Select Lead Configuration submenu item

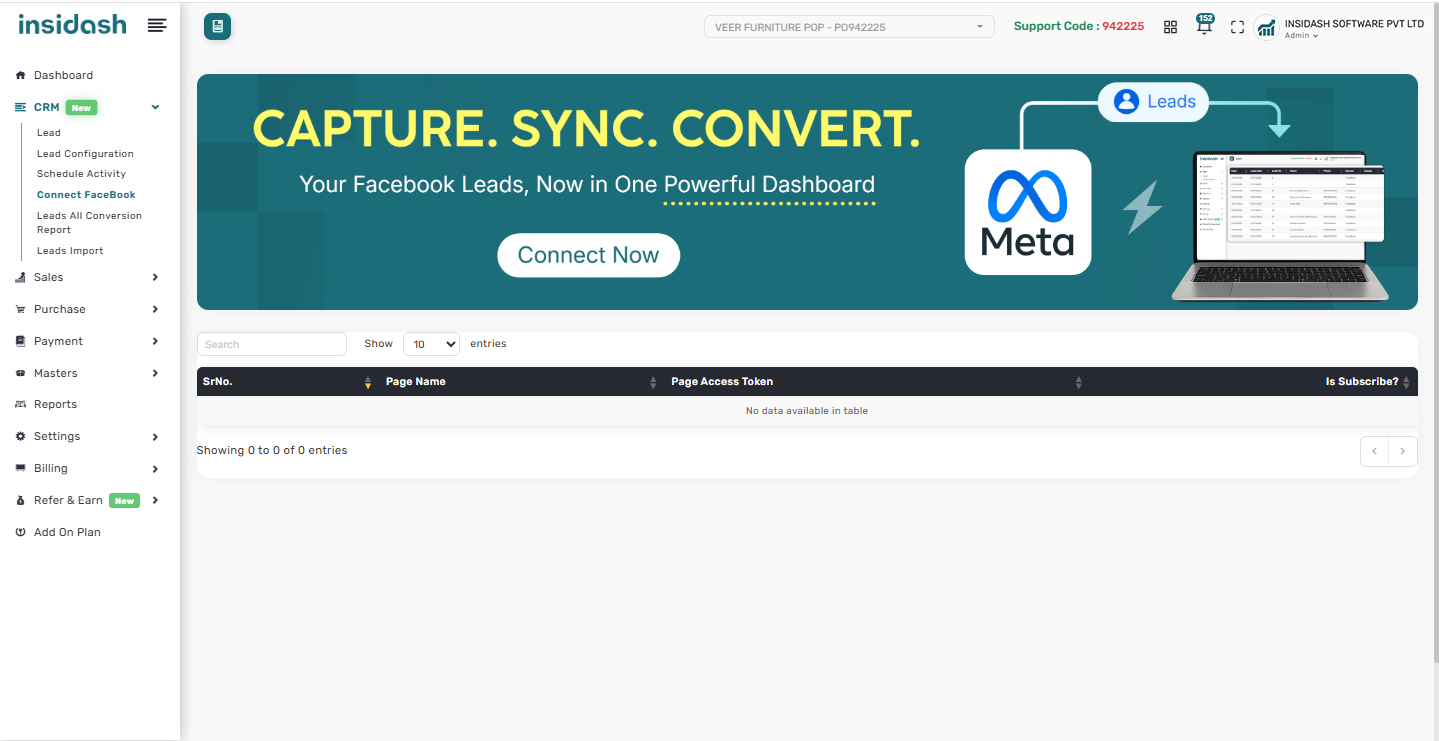coord(85,154)
